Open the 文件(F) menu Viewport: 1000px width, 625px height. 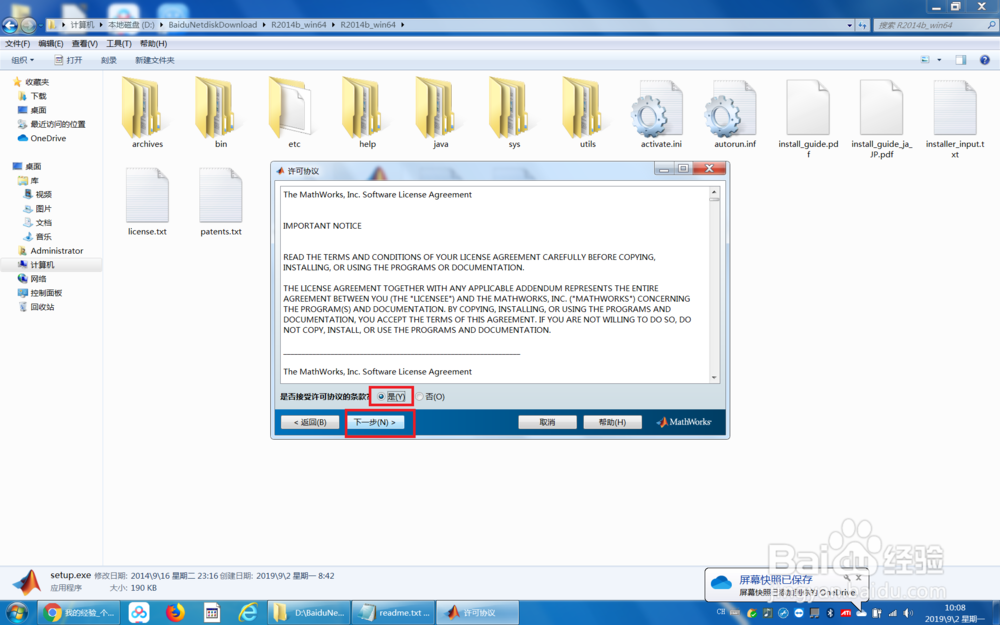(x=17, y=43)
